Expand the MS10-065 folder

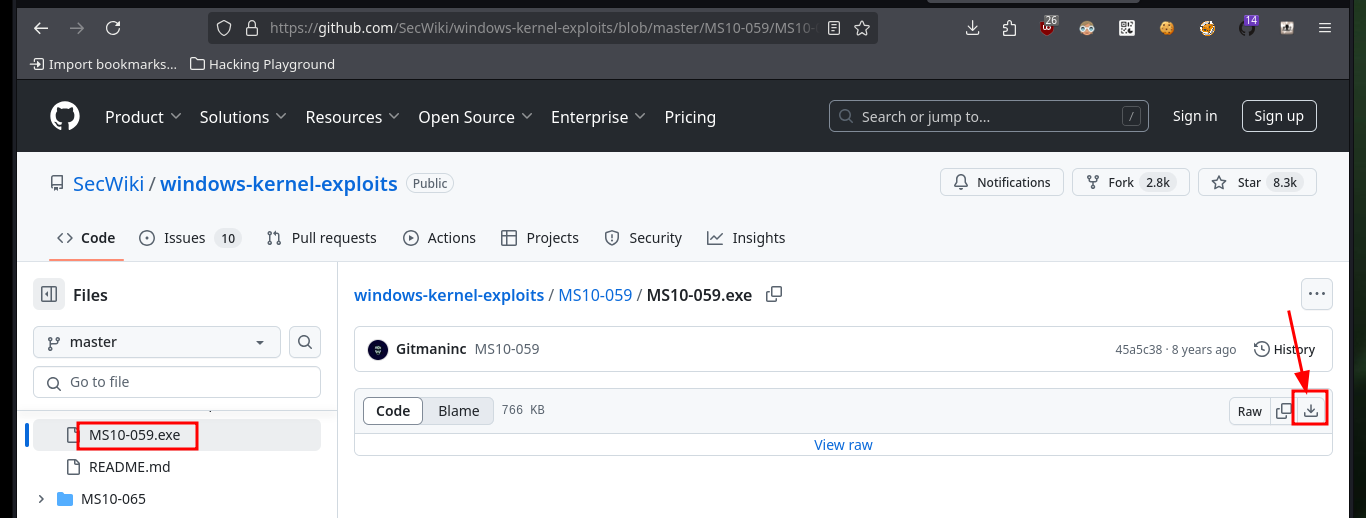click(41, 499)
